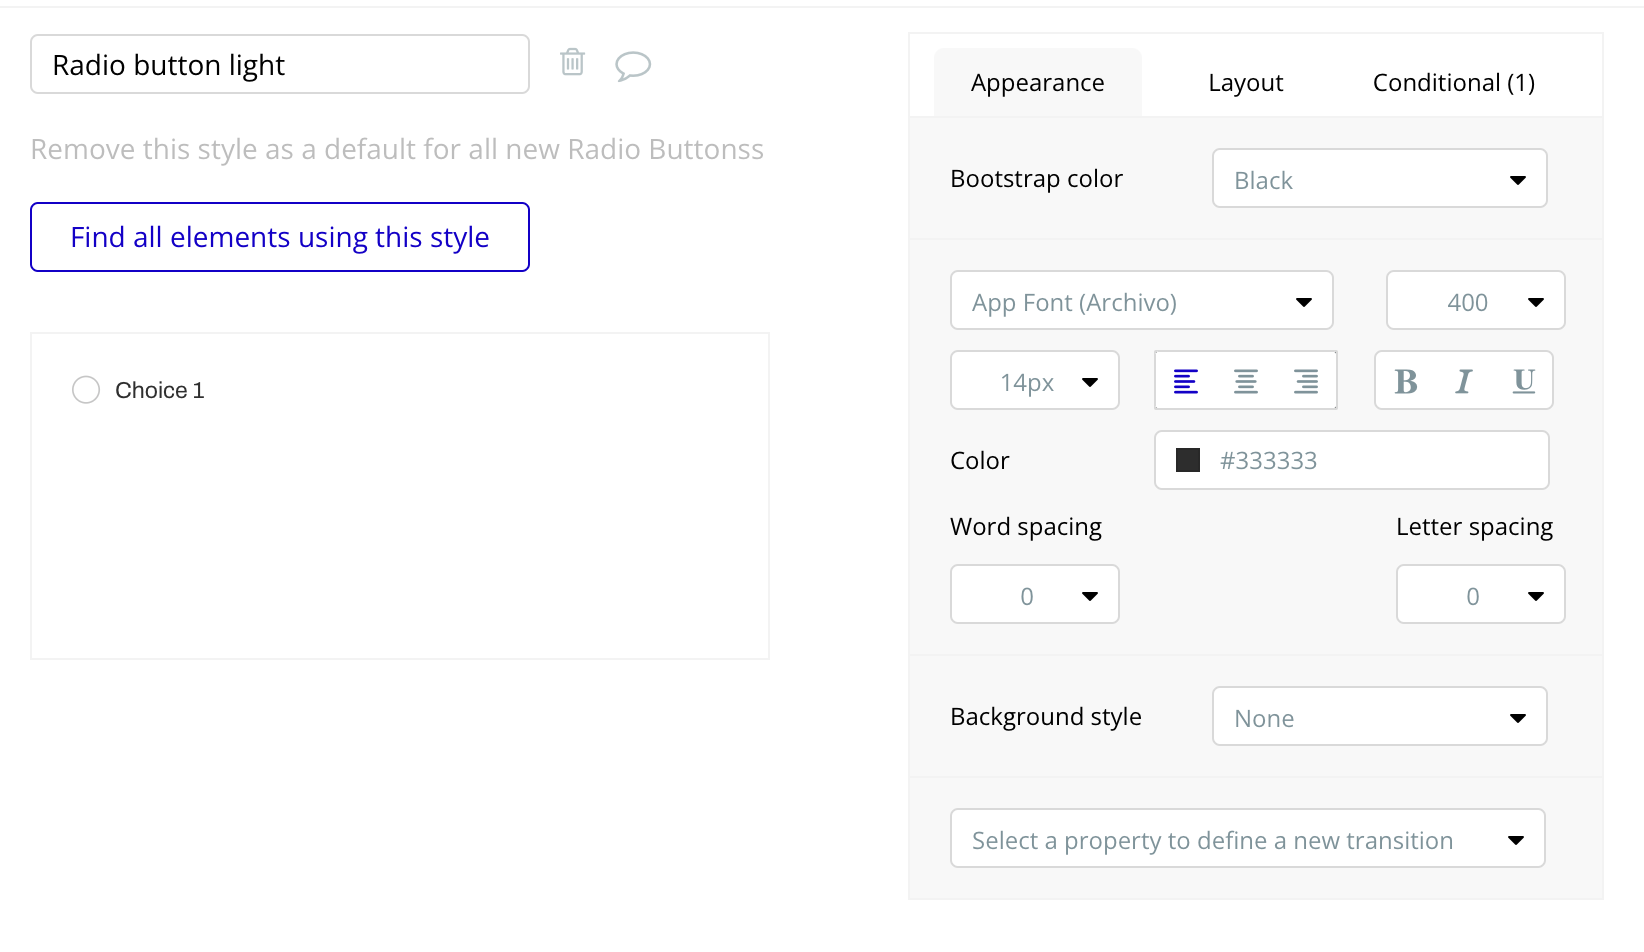Click the Radio button light name field

280,65
